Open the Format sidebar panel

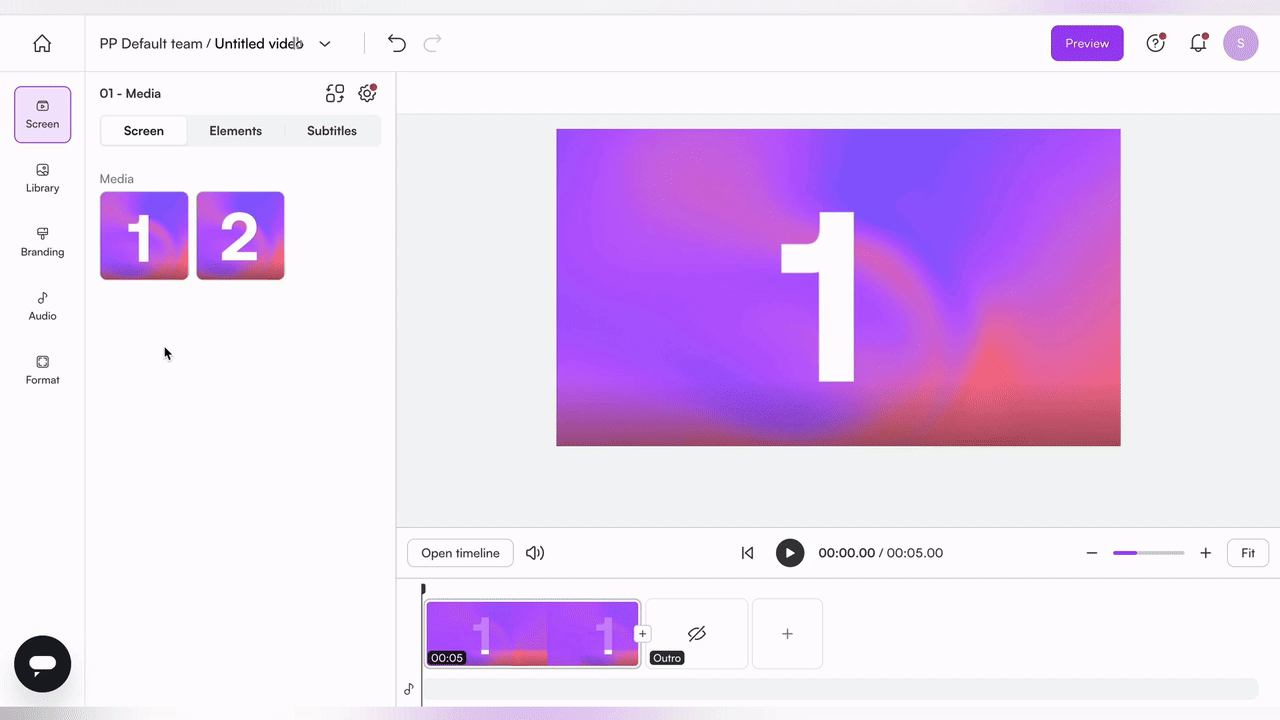tap(42, 370)
